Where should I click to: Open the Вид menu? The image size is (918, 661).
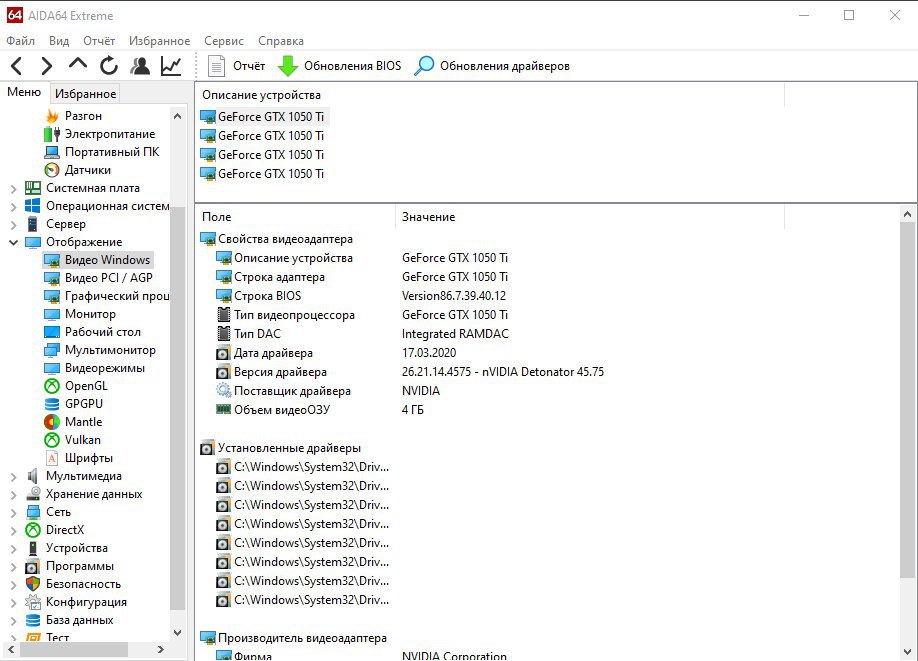pos(59,41)
